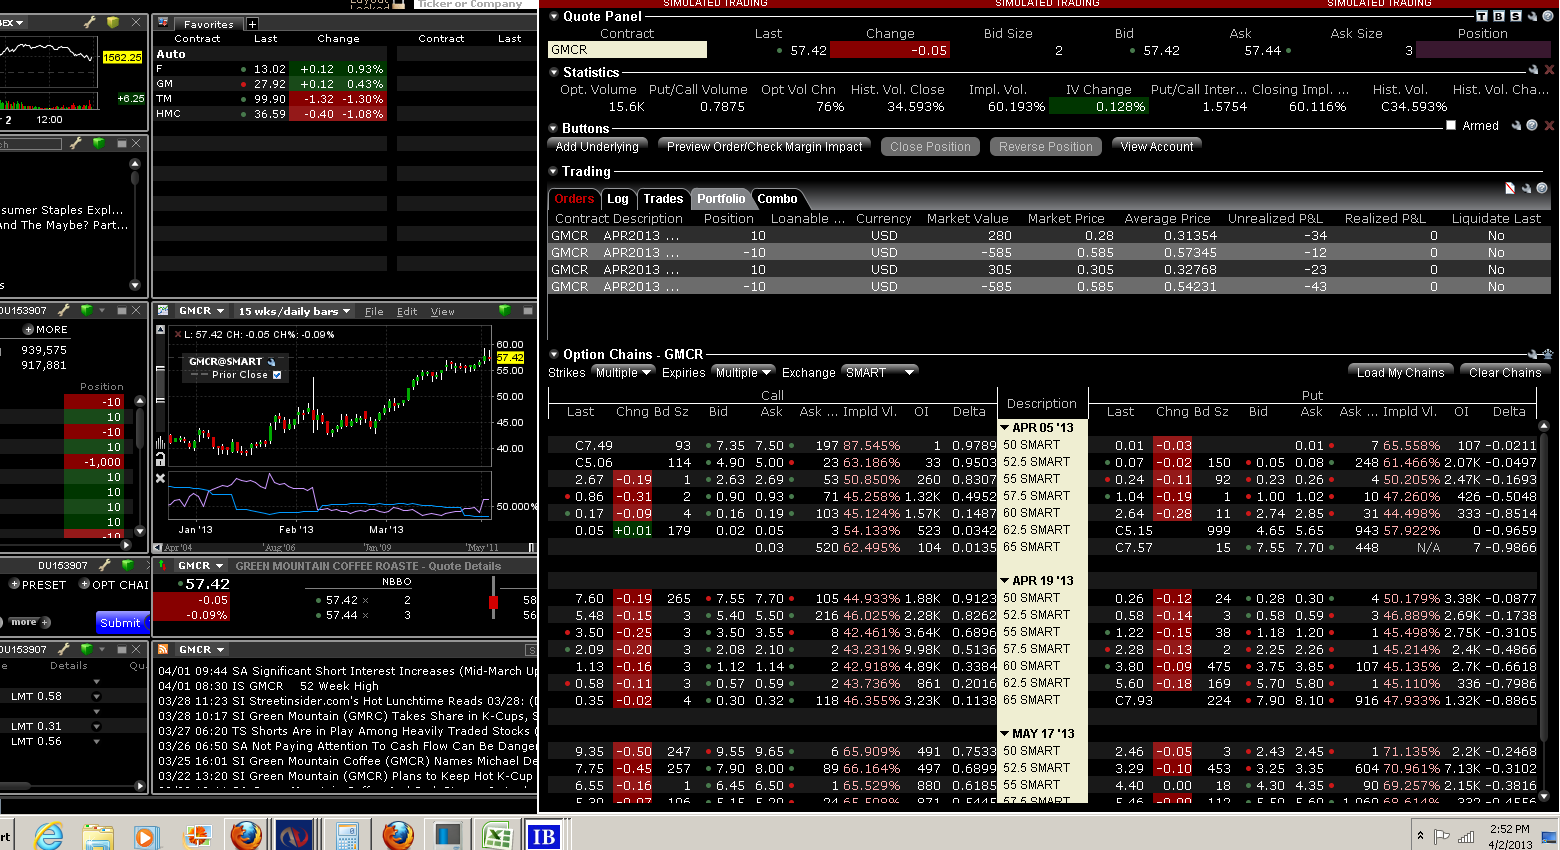This screenshot has width=1560, height=850.
Task: Remove the Statistics panel with red X
Action: coord(1549,70)
